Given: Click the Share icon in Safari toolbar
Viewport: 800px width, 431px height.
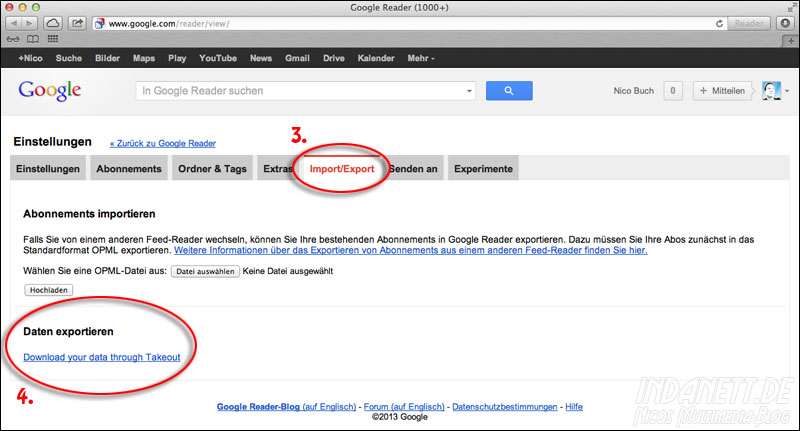Looking at the screenshot, I should (x=77, y=23).
